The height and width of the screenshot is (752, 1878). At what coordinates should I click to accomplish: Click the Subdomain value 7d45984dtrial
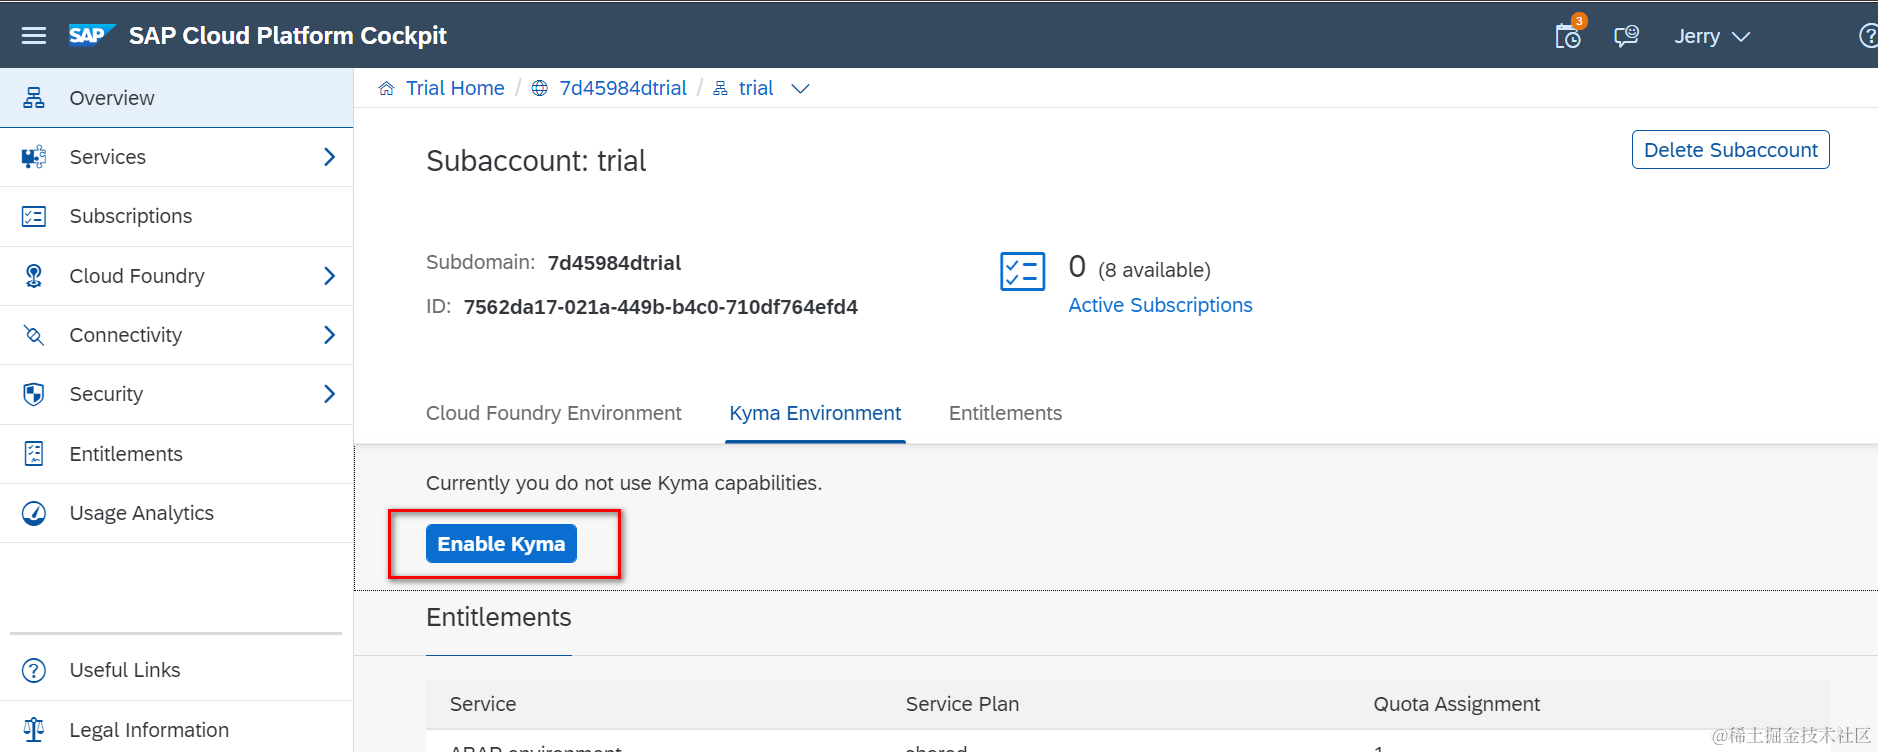pos(614,263)
